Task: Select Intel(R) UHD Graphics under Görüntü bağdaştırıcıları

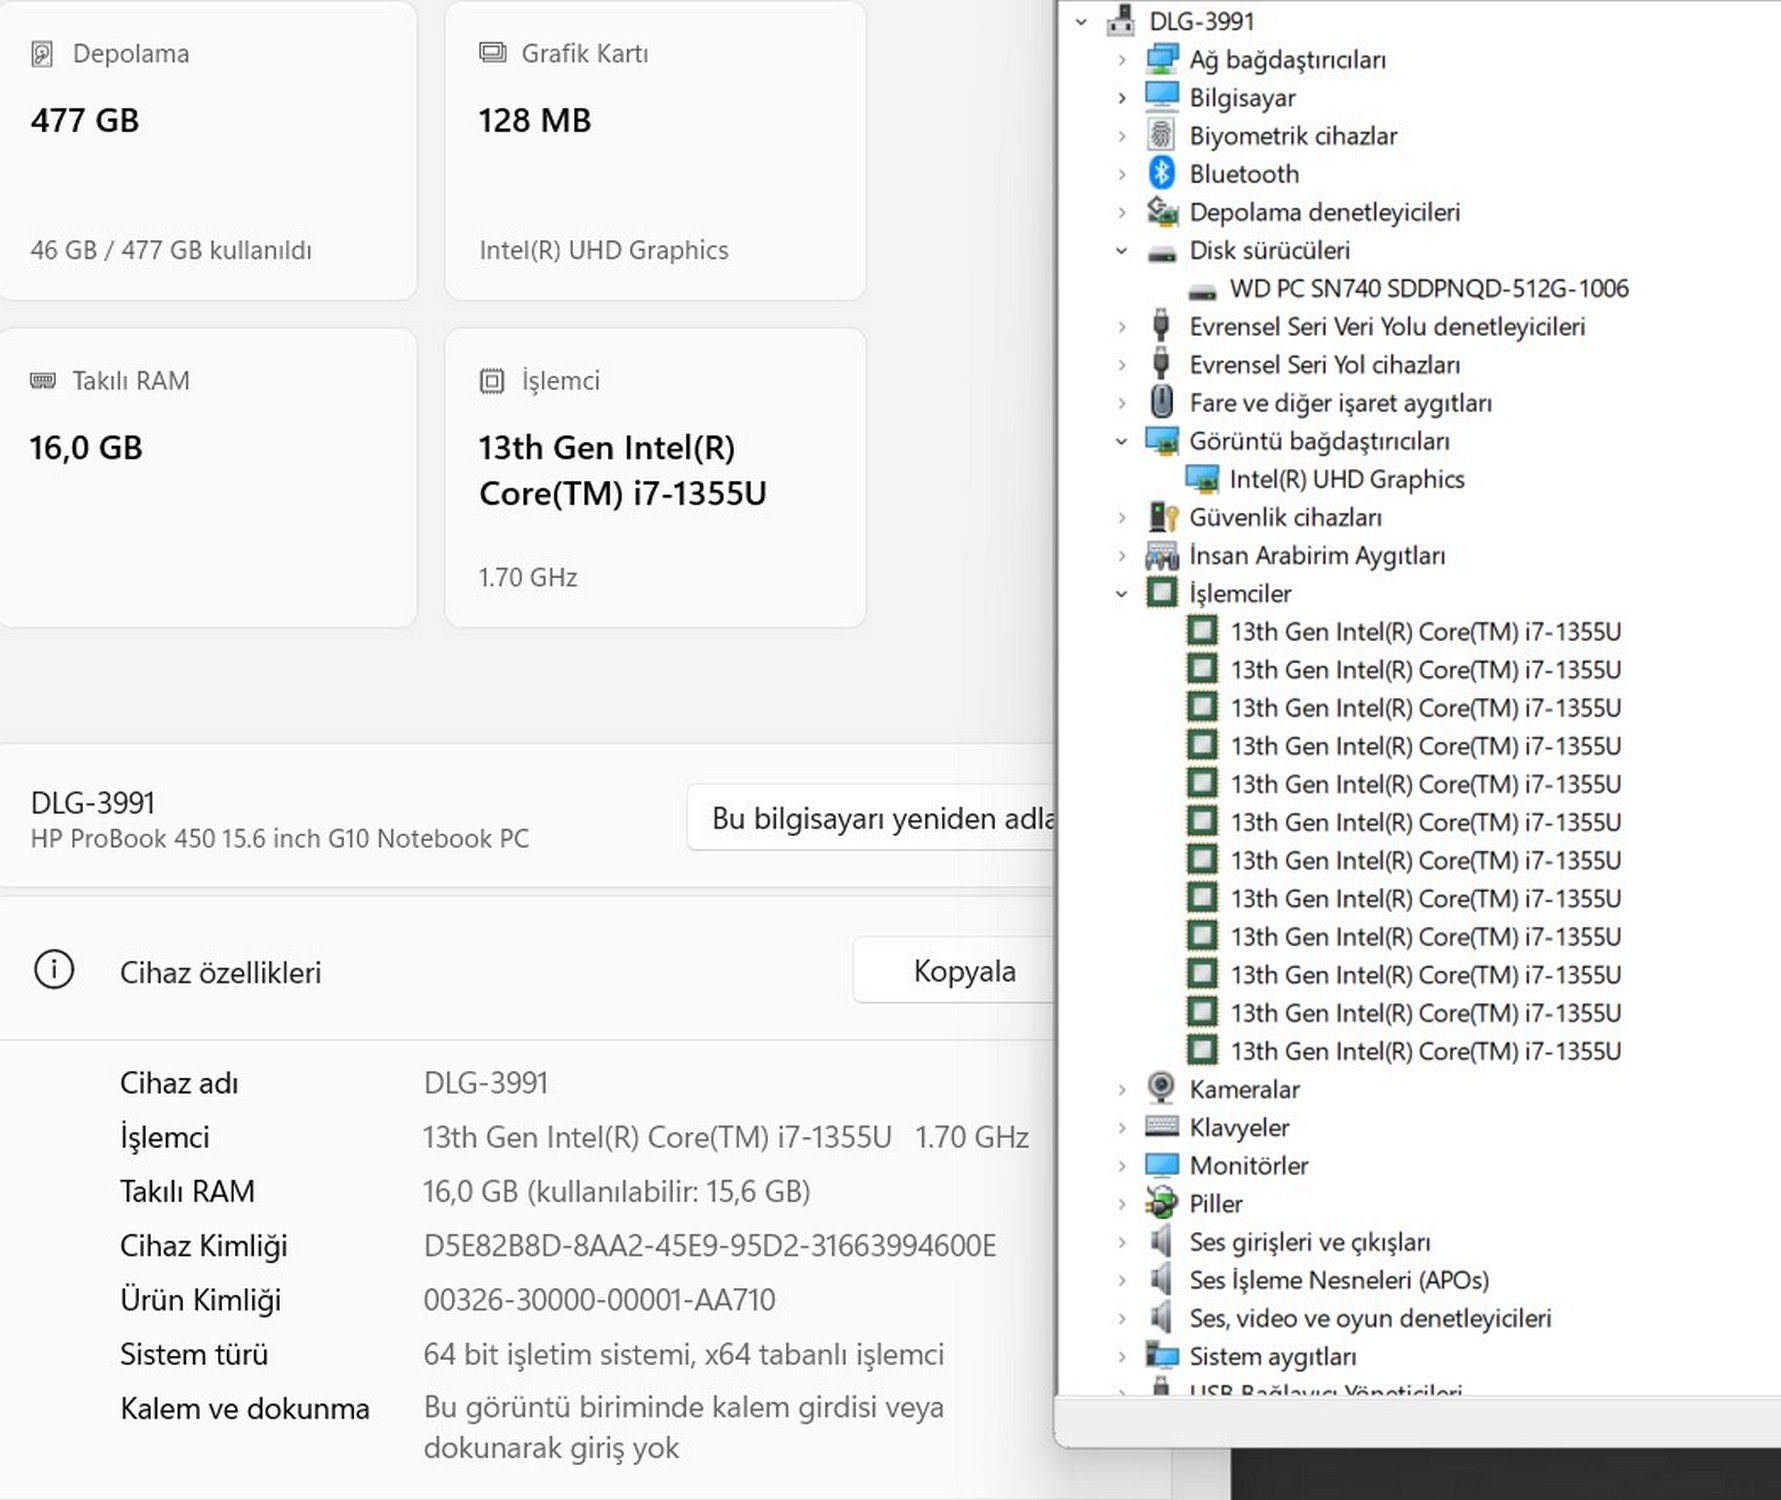Action: (1347, 479)
